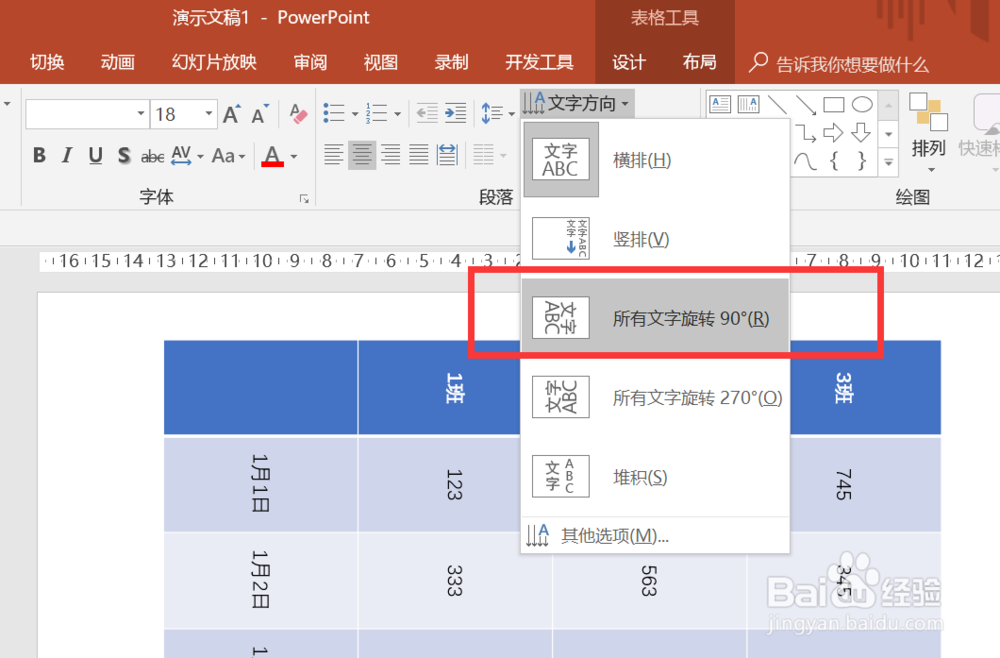The height and width of the screenshot is (658, 1000).
Task: Align text right
Action: pyautogui.click(x=390, y=155)
